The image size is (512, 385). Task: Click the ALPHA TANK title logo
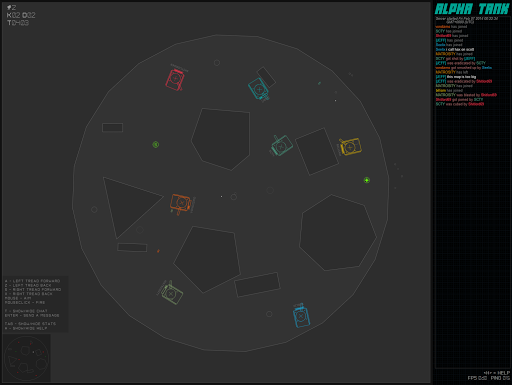click(x=472, y=9)
